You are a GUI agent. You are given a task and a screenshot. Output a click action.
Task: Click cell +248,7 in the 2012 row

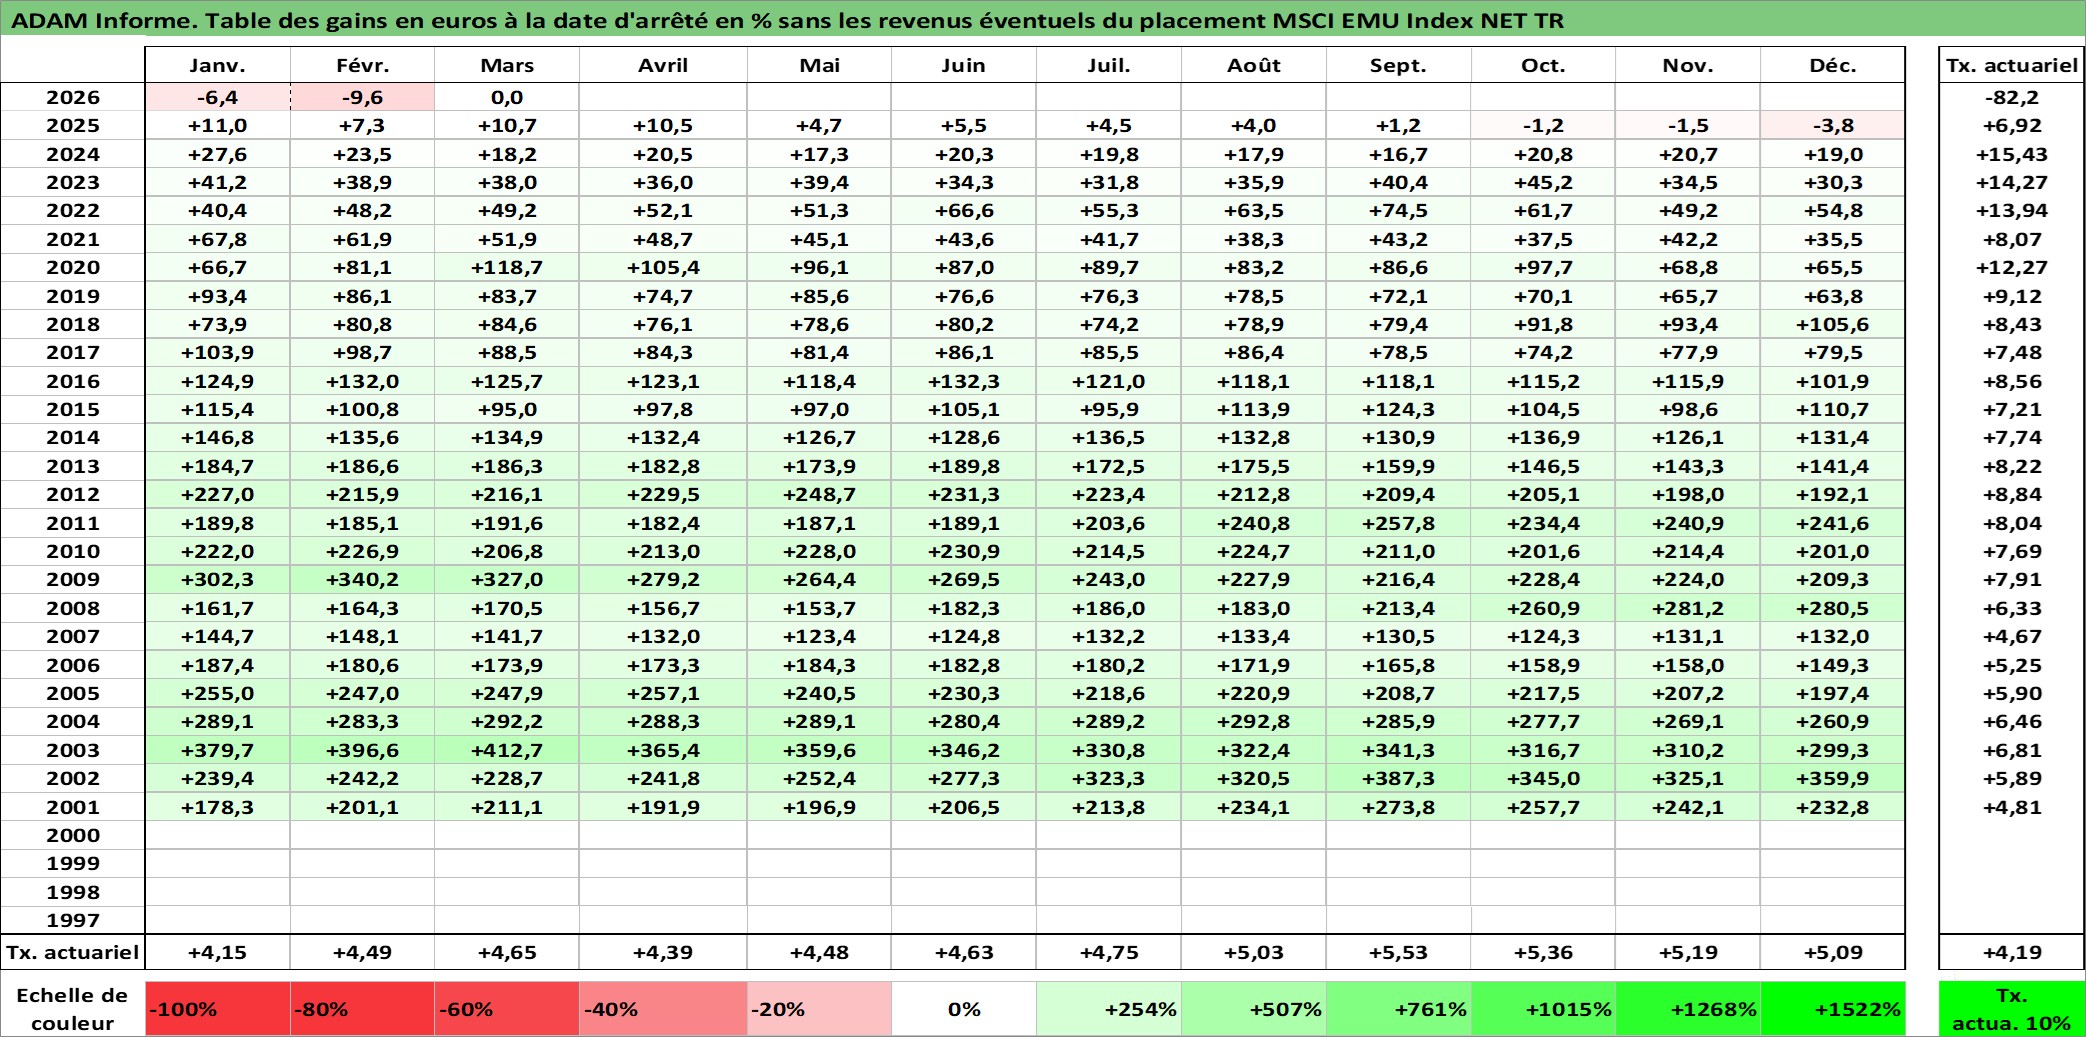[x=819, y=494]
